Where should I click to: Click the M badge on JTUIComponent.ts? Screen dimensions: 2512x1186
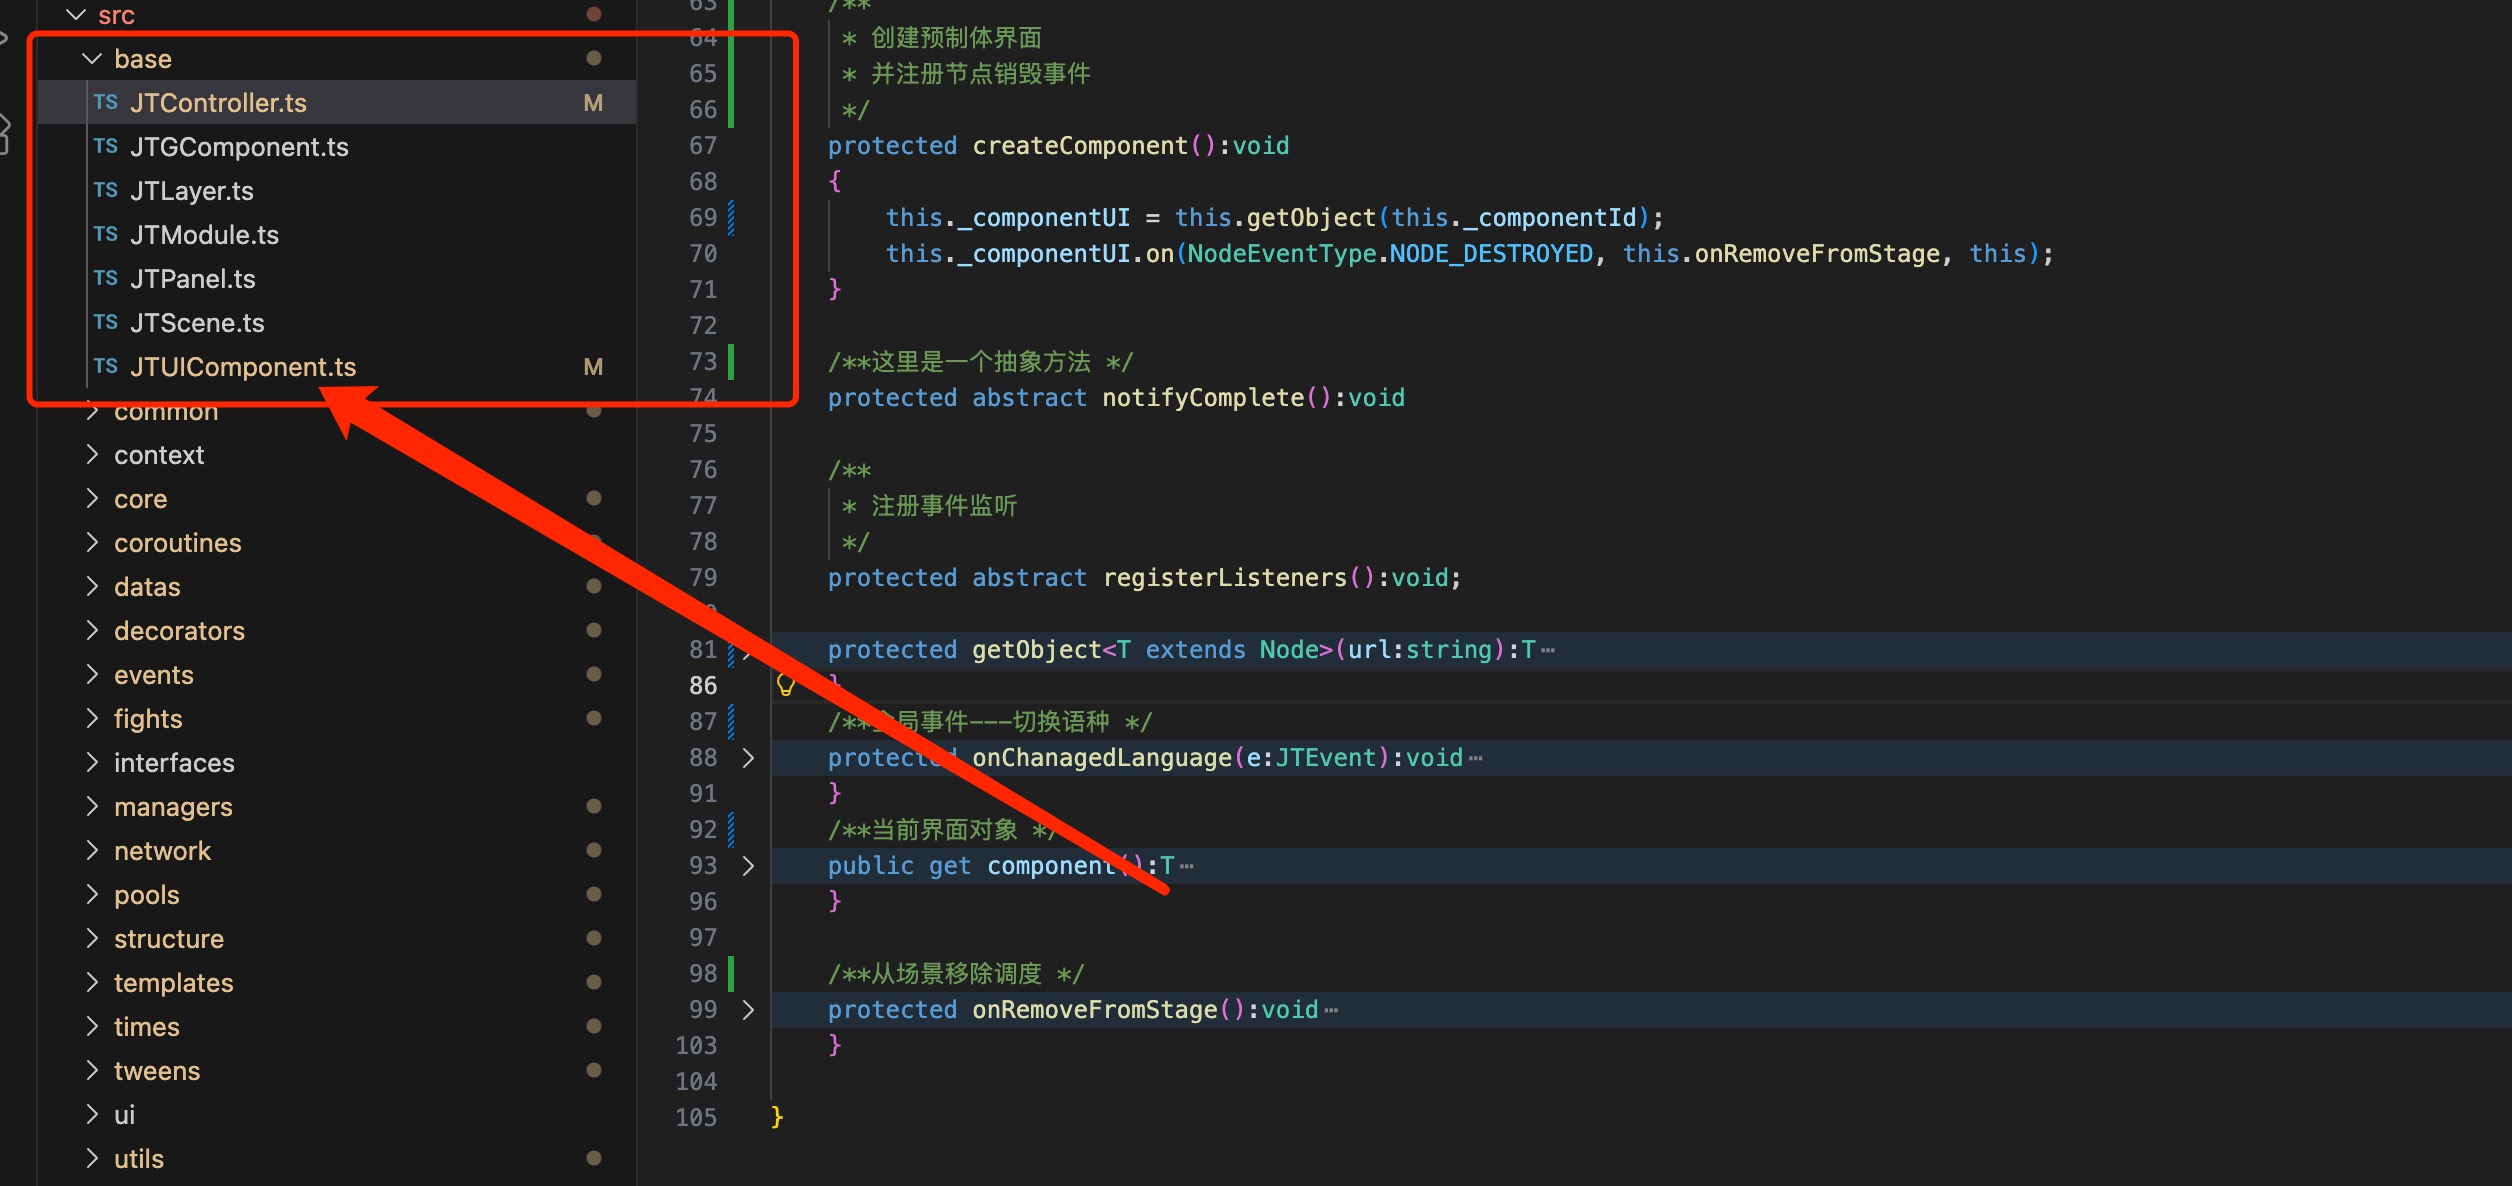pos(593,367)
